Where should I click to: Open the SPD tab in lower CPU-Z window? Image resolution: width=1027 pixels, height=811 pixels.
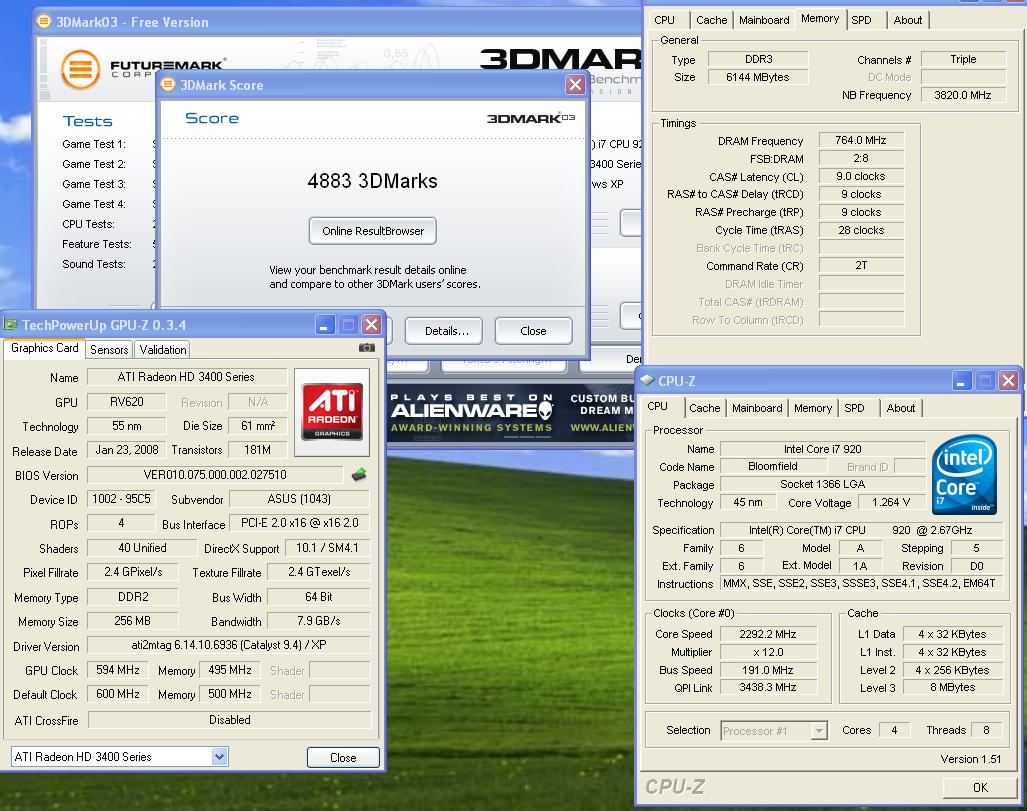coord(854,408)
